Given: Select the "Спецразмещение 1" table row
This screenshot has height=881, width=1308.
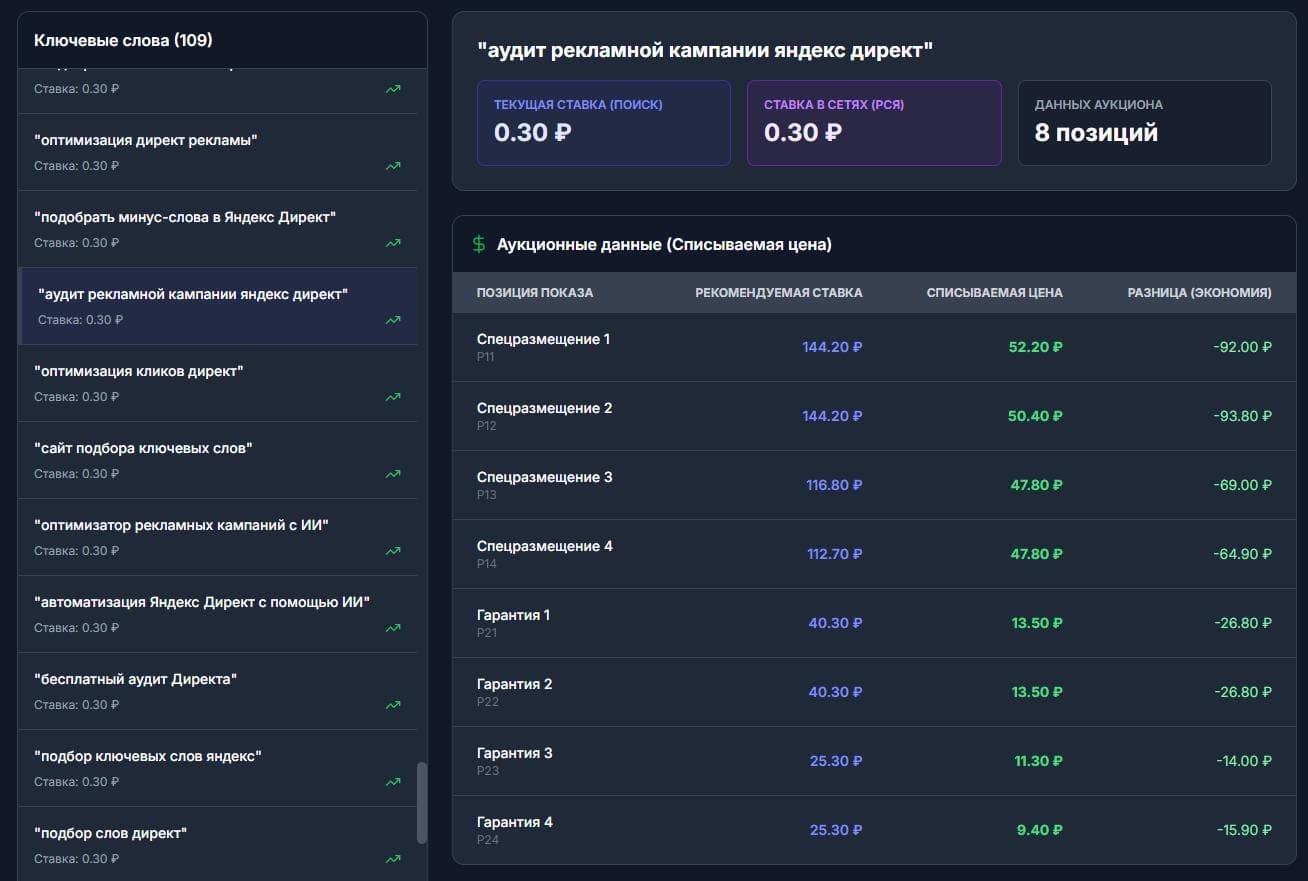Looking at the screenshot, I should 874,347.
